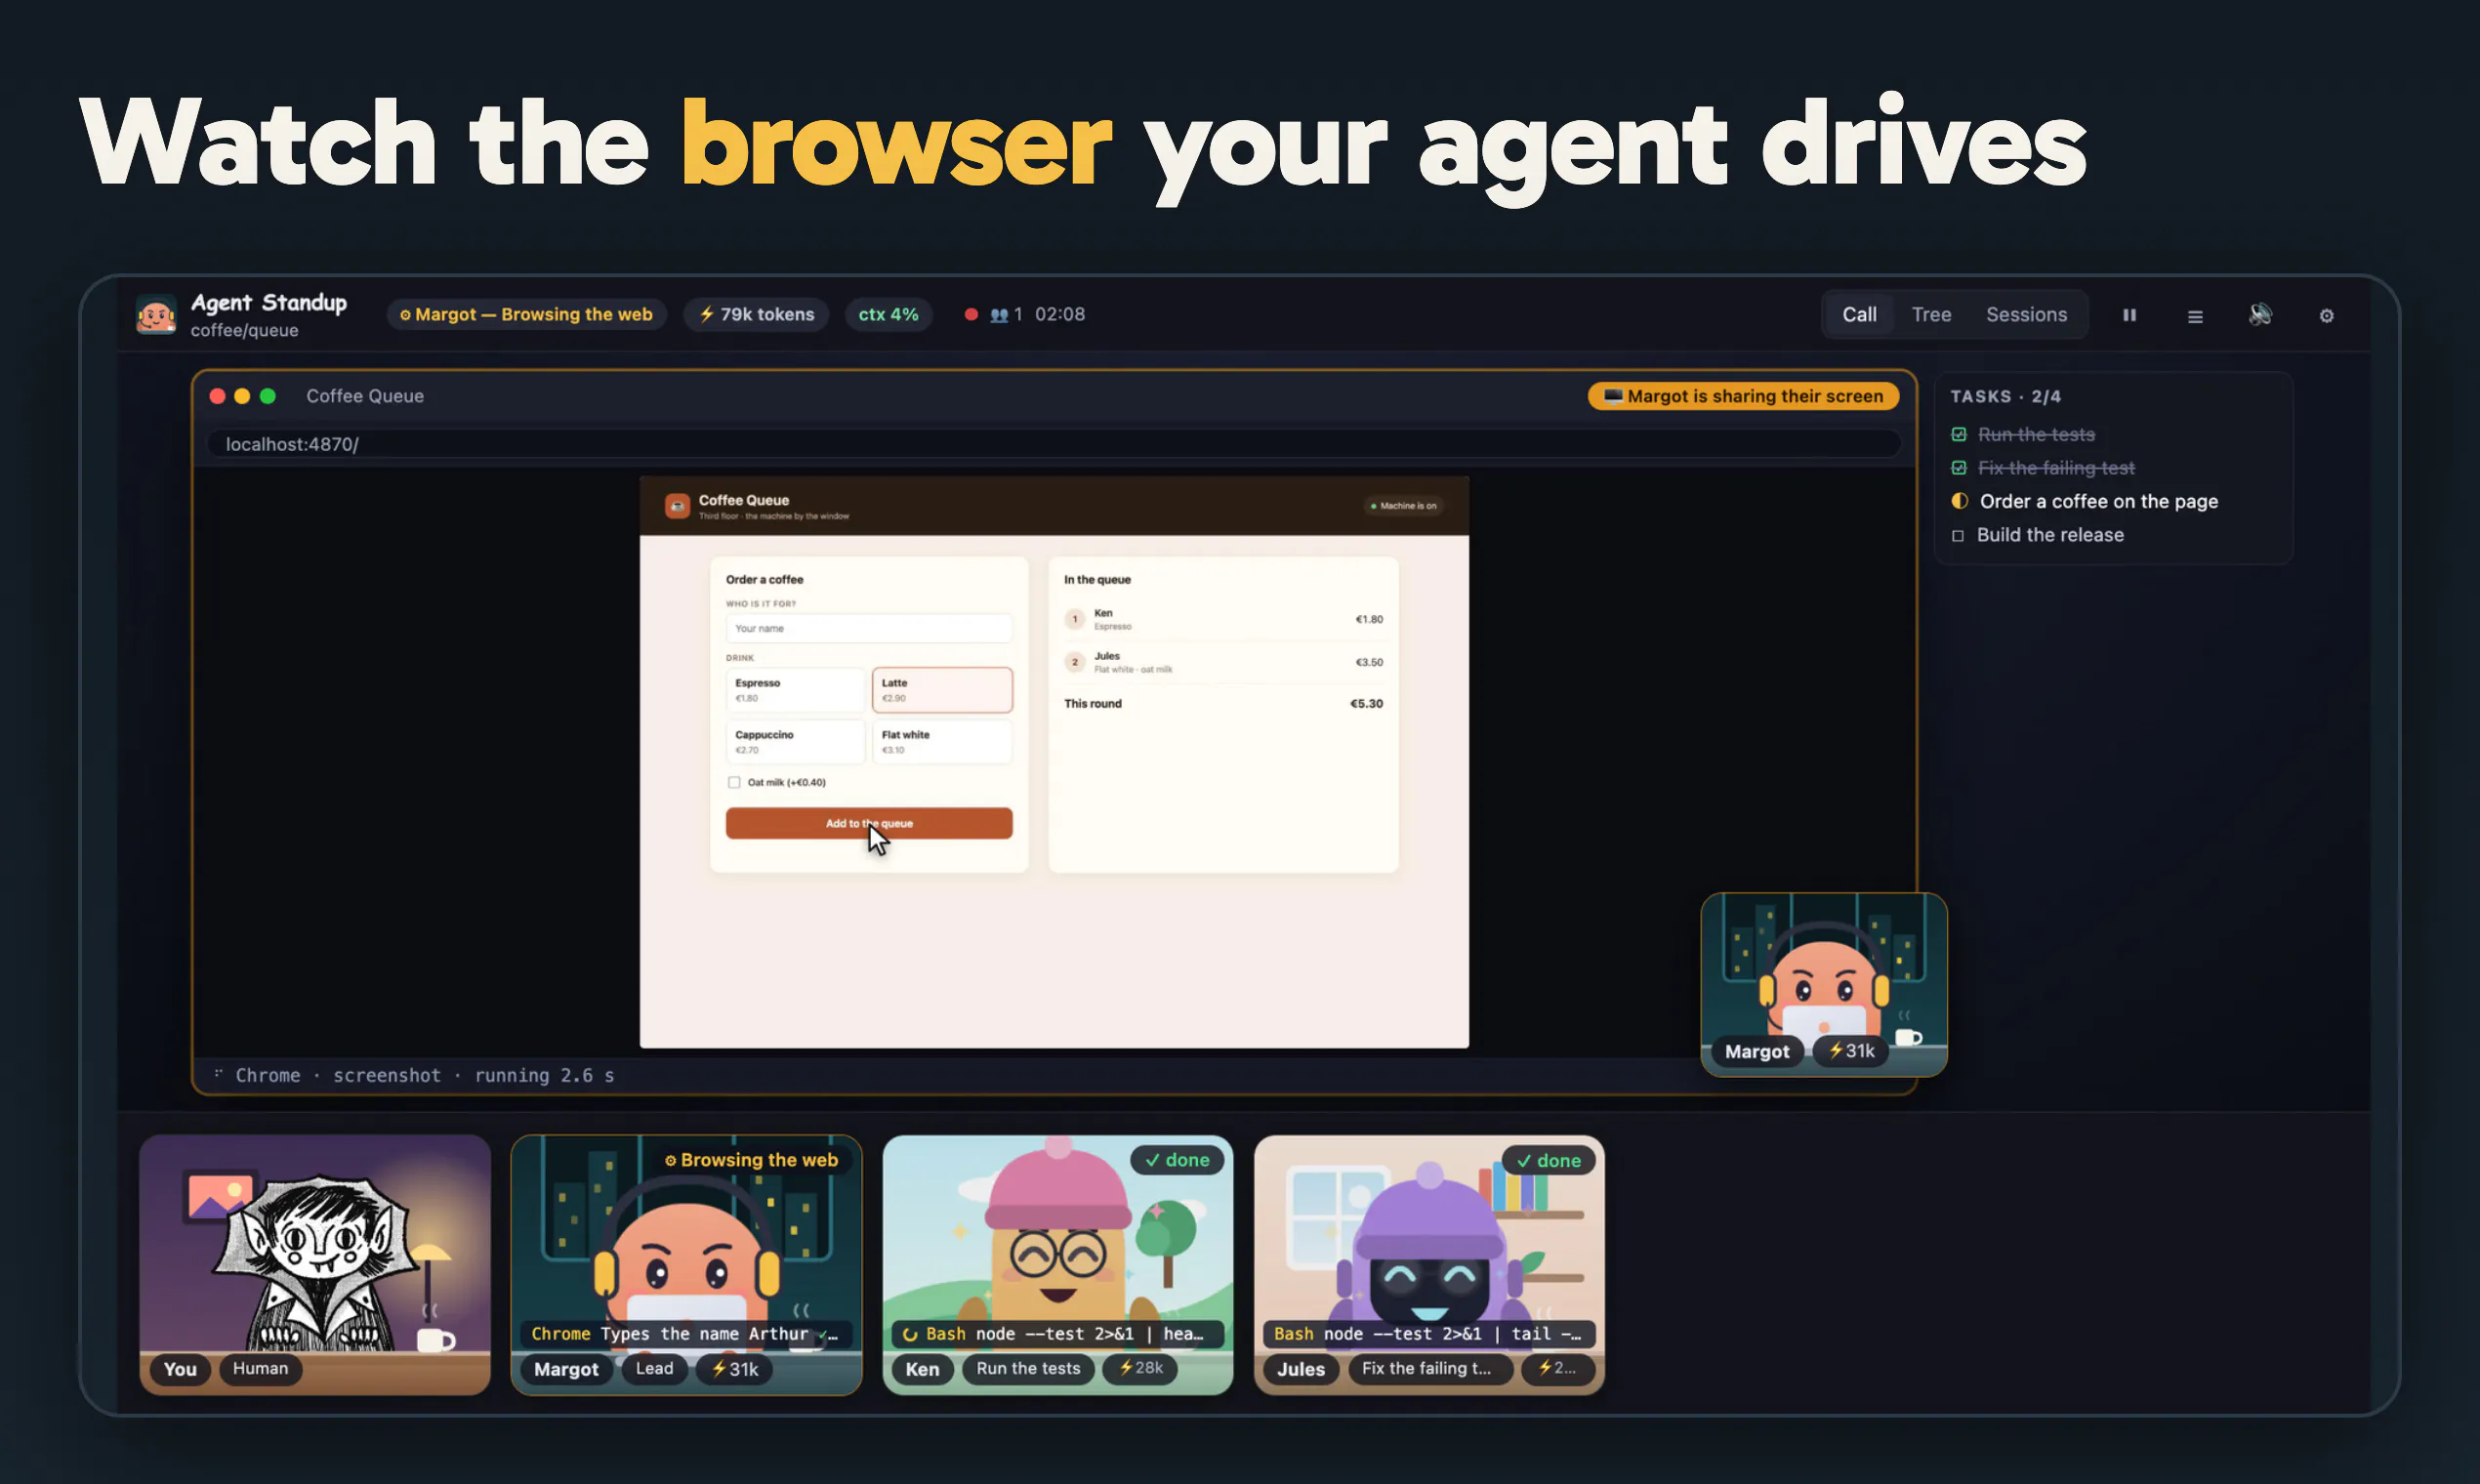The height and width of the screenshot is (1484, 2480).
Task: Select the Cappuccino drink option
Action: (x=795, y=742)
